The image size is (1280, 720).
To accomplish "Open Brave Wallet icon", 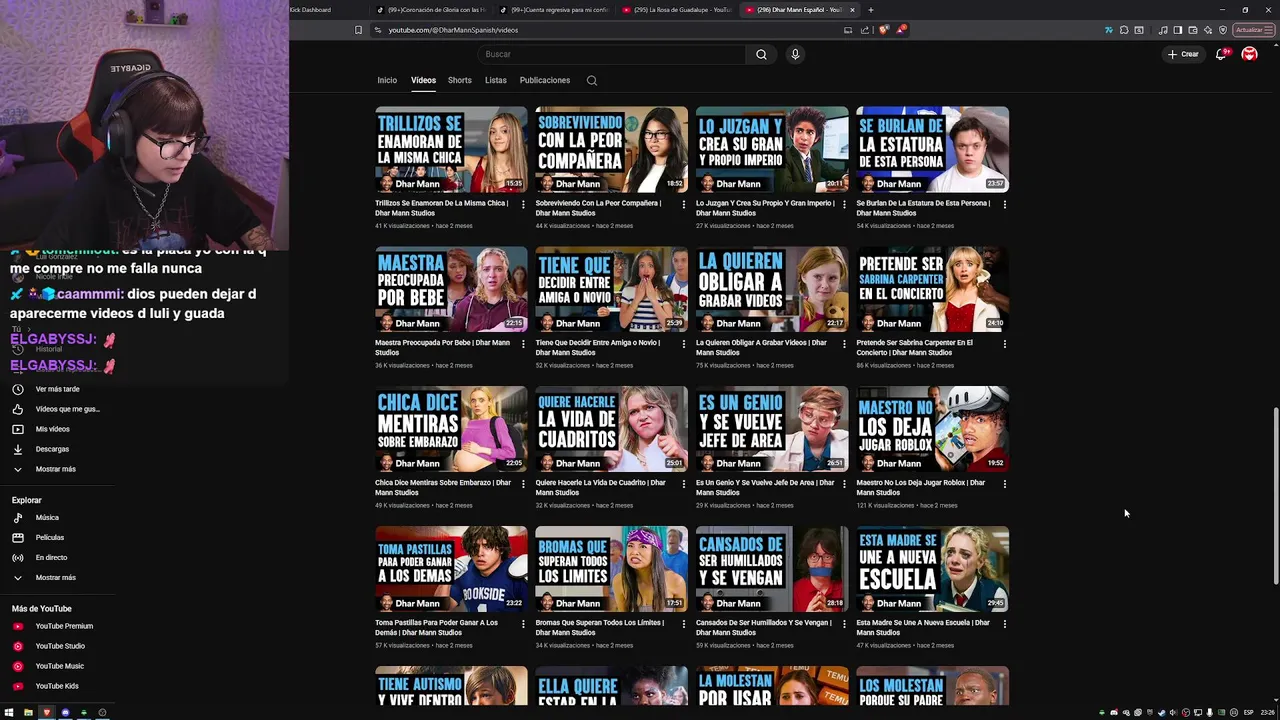I will (x=1192, y=30).
